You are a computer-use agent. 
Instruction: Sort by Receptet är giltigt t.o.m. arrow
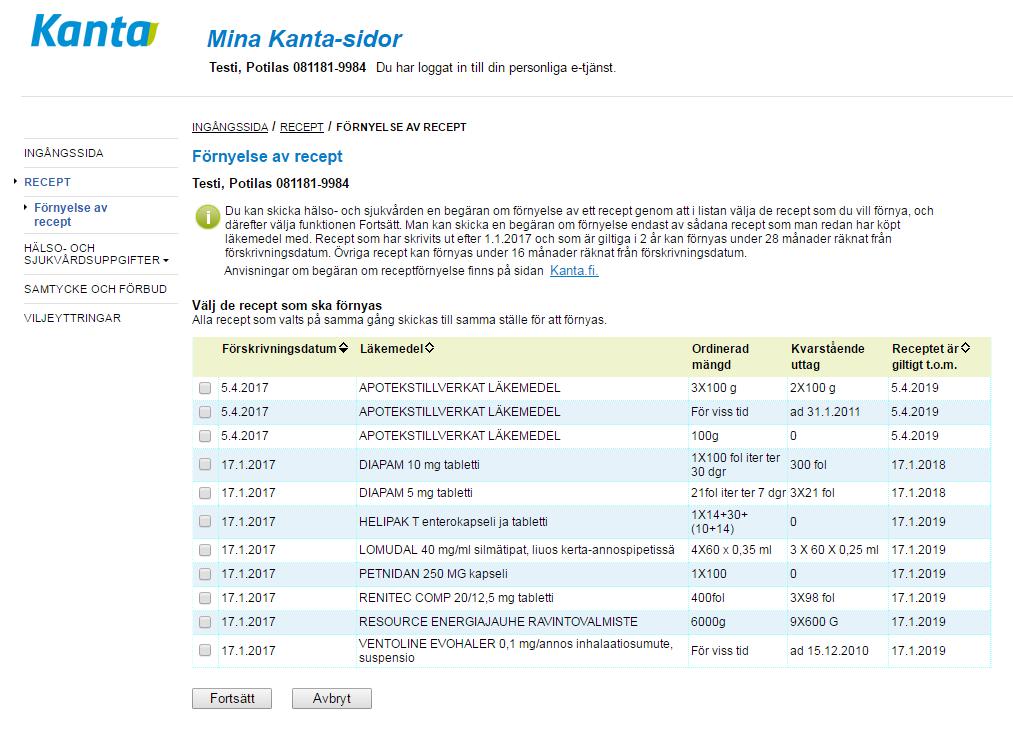pyautogui.click(x=965, y=348)
